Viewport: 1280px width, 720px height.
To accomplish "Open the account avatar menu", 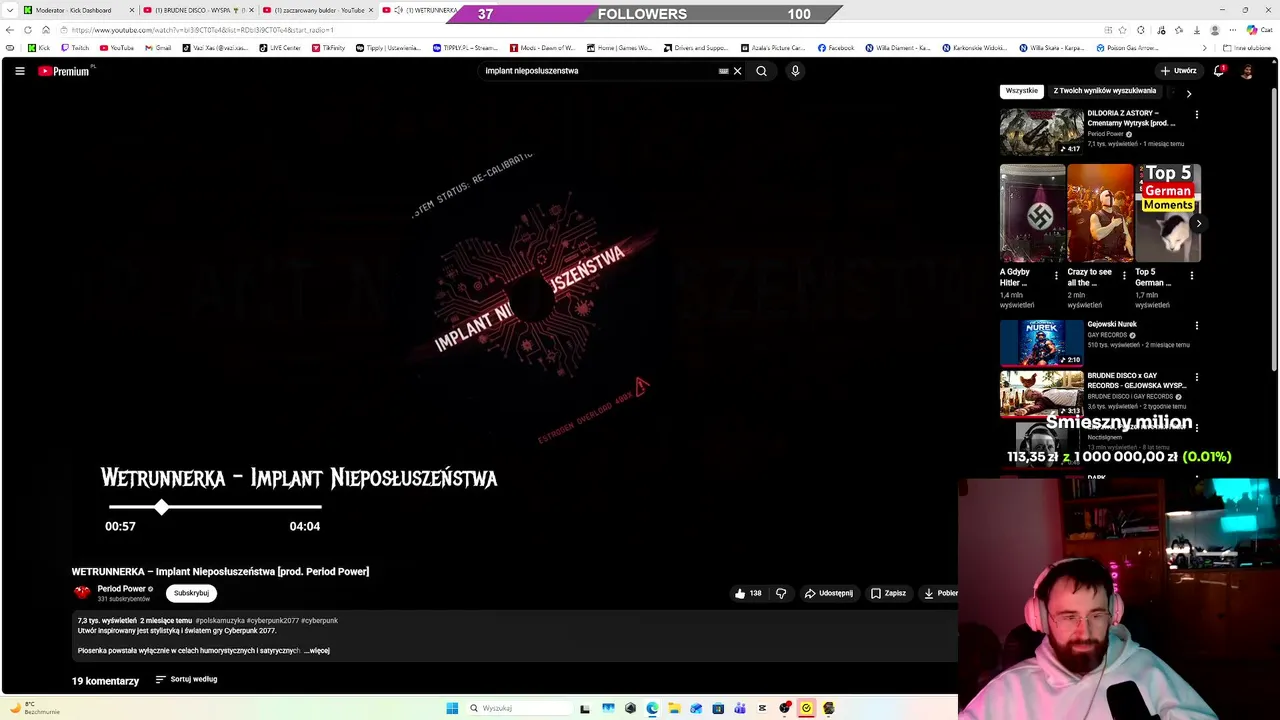I will pyautogui.click(x=1247, y=71).
